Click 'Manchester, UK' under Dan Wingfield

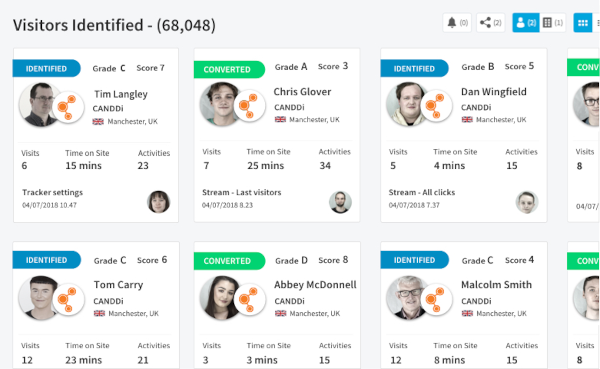tap(501, 120)
